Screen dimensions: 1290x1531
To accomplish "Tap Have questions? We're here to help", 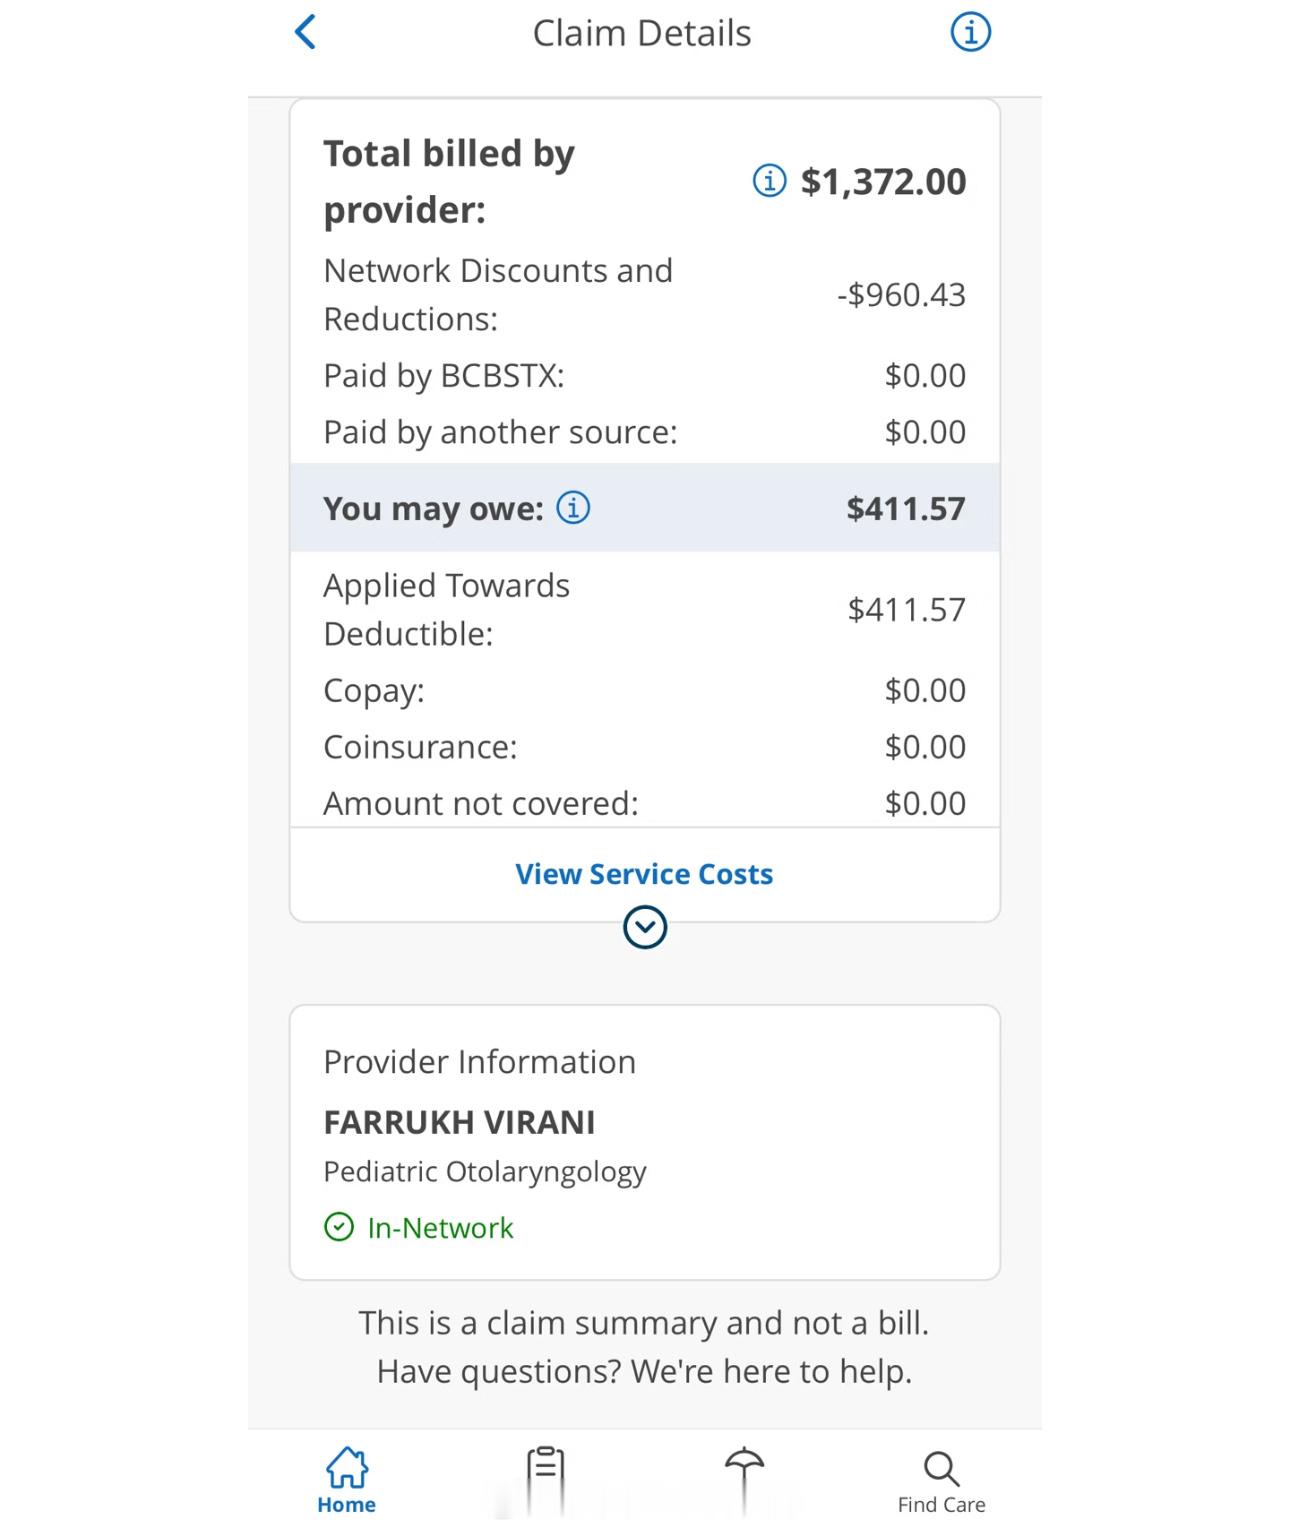I will point(644,1371).
